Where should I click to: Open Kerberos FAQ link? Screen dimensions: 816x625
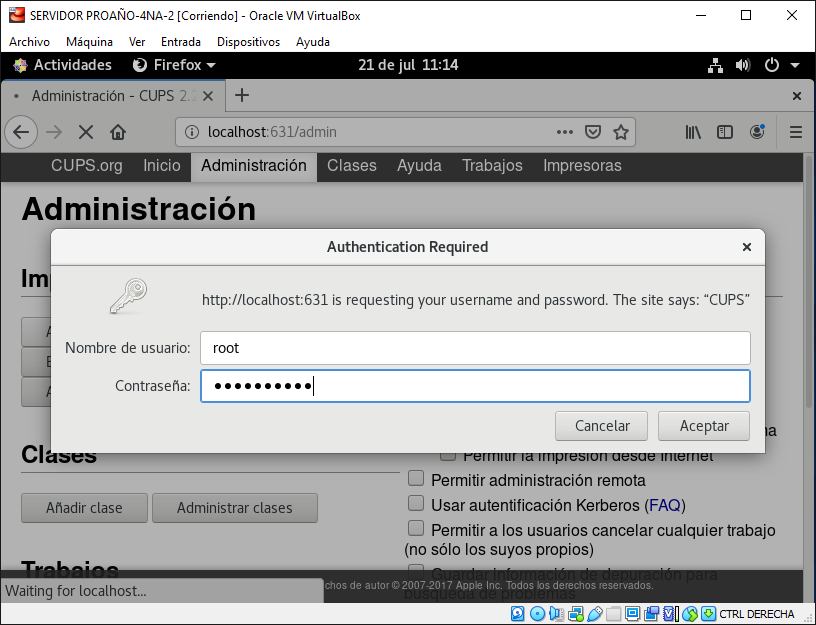[x=665, y=505]
